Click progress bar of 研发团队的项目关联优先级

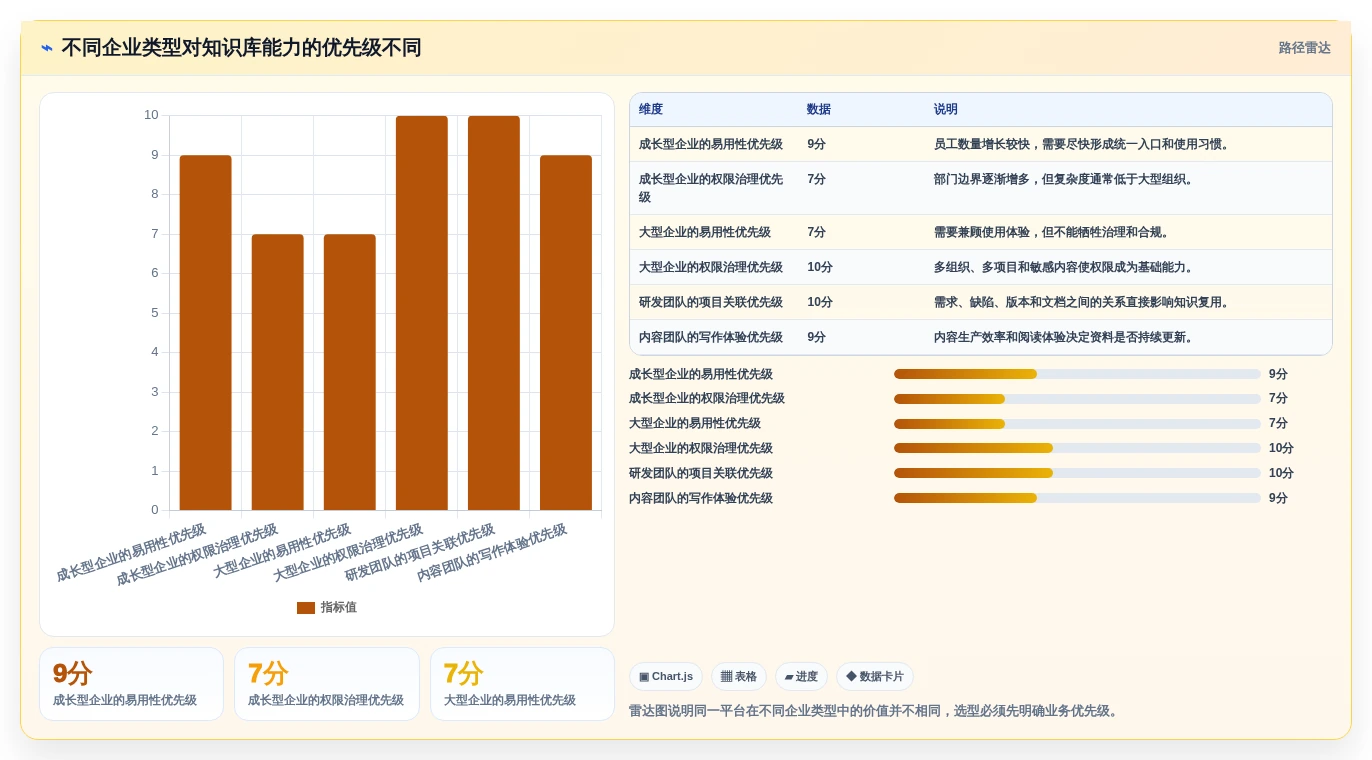[x=1077, y=473]
